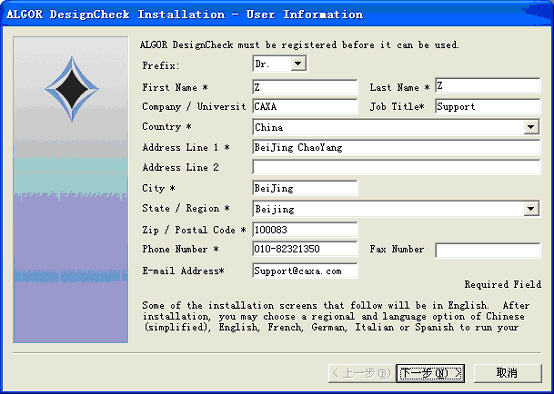
Task: Click the empty Address Line 2 field
Action: (x=396, y=167)
